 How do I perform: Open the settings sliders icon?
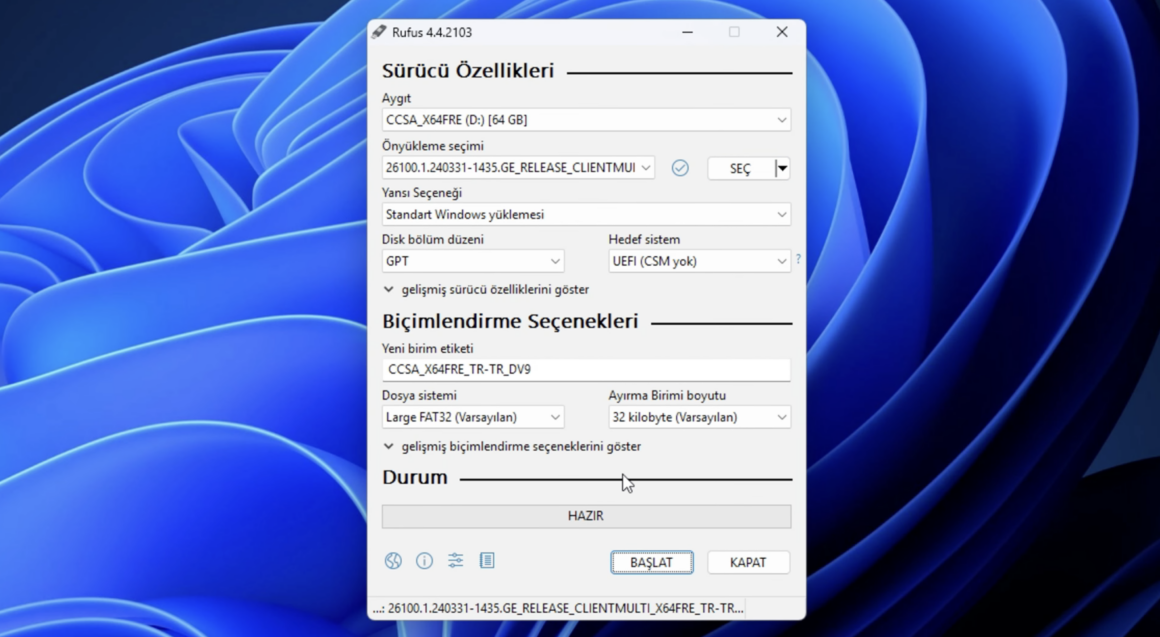(x=456, y=561)
